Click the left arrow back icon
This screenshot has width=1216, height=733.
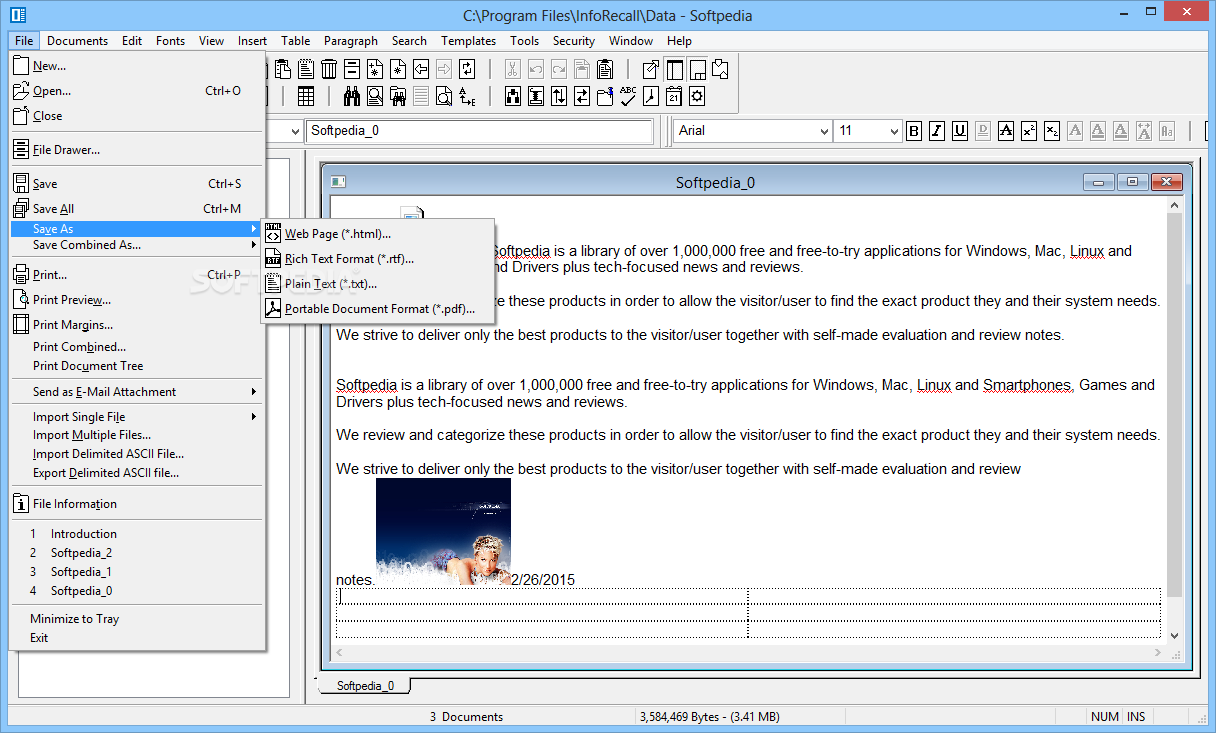[x=421, y=69]
